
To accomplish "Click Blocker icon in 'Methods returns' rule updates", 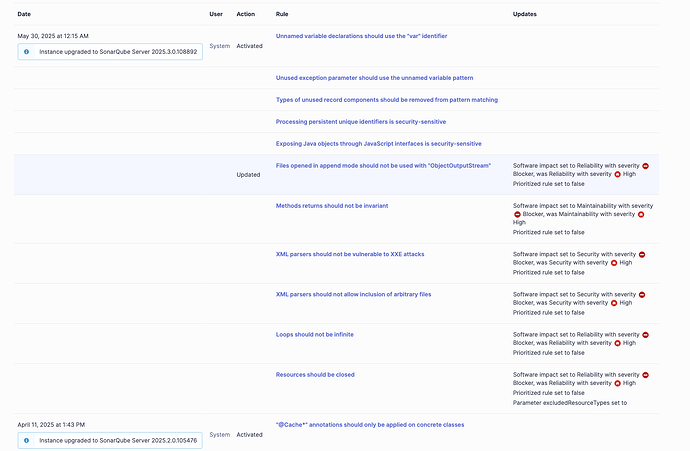I will coord(517,214).
